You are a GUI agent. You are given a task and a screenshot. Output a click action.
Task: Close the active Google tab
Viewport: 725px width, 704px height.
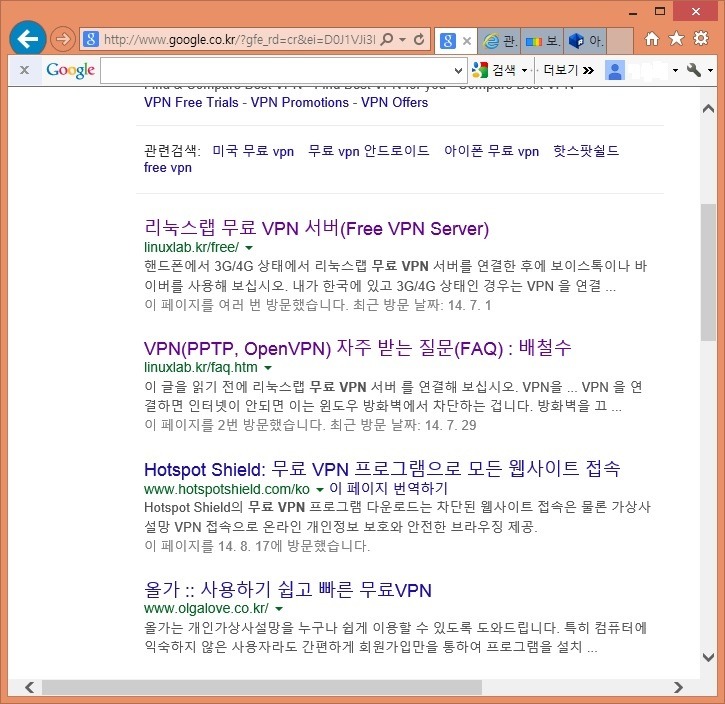[x=467, y=41]
